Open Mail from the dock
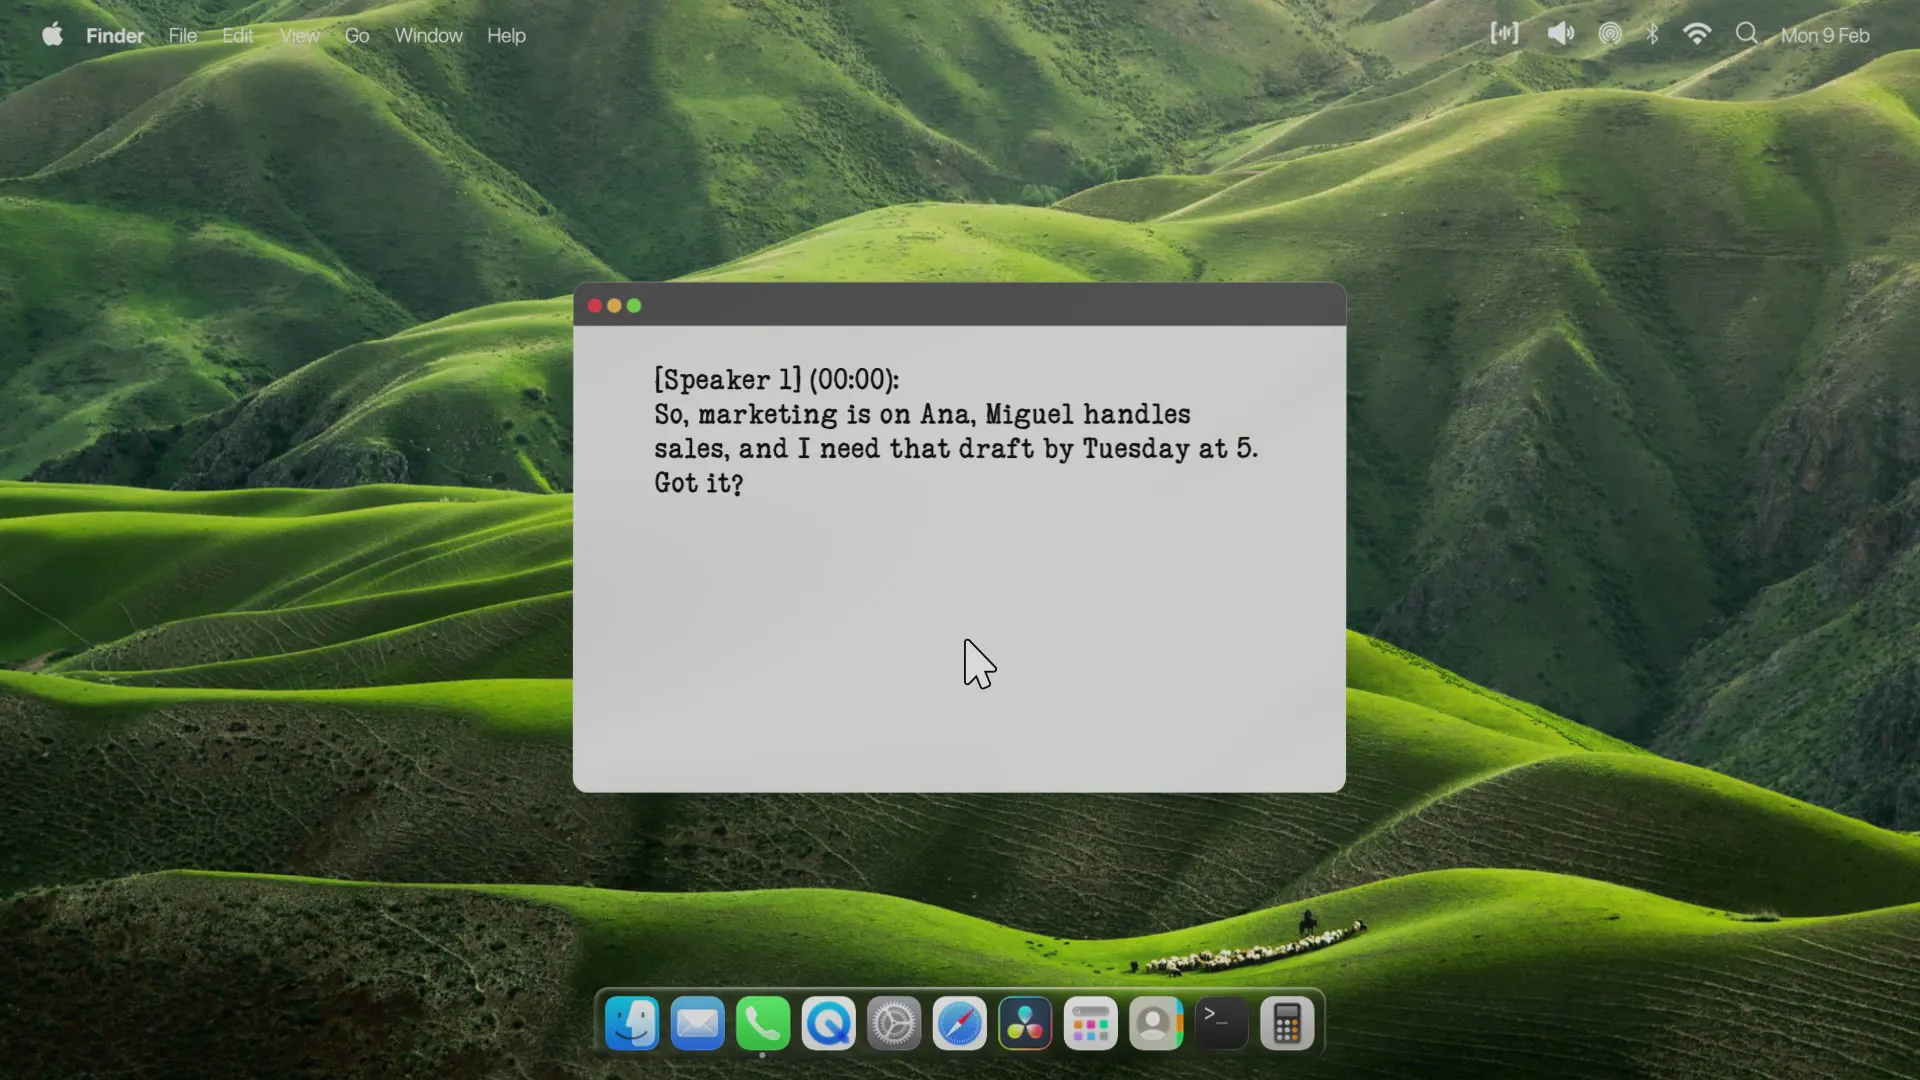 click(697, 1023)
